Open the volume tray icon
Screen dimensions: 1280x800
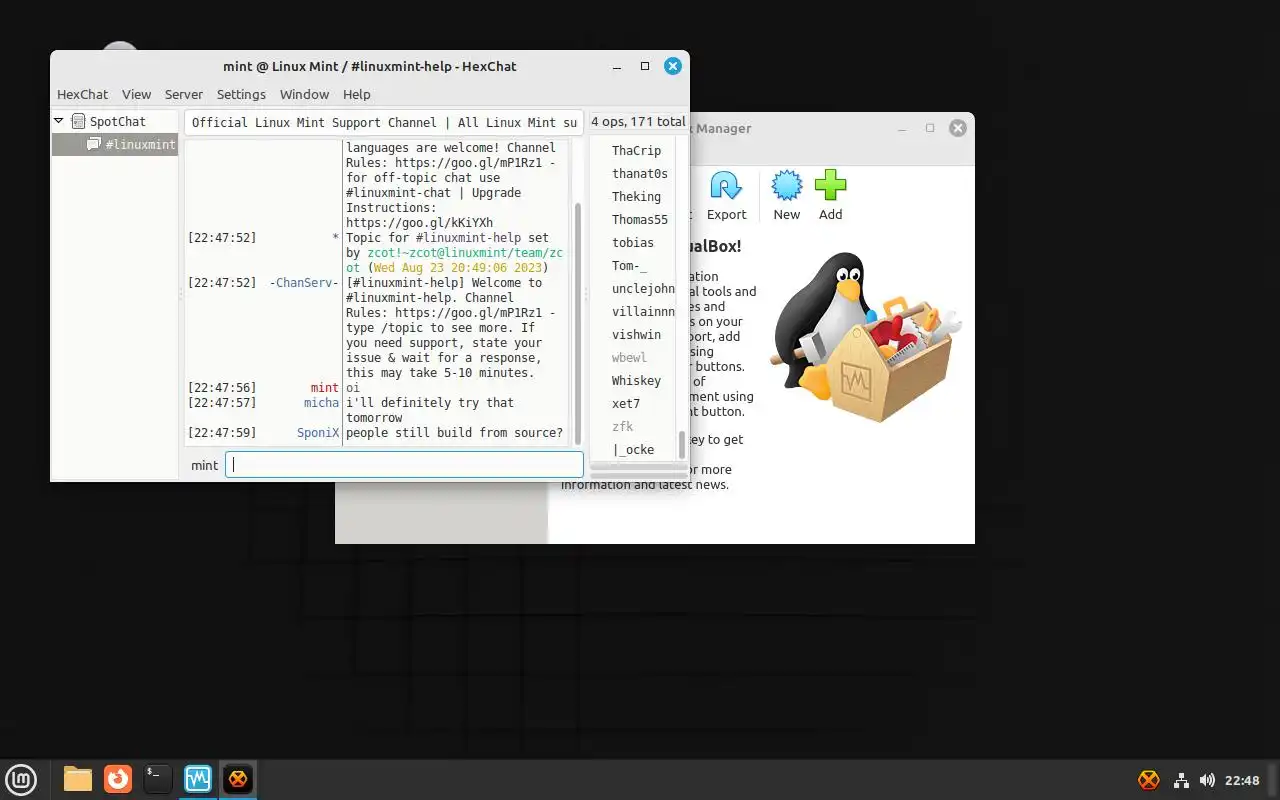click(1207, 780)
